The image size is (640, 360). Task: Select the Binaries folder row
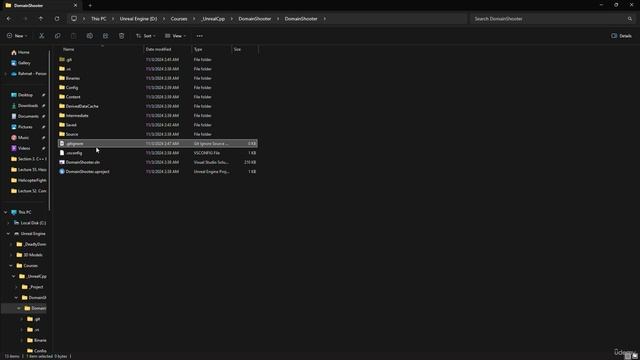tap(158, 78)
